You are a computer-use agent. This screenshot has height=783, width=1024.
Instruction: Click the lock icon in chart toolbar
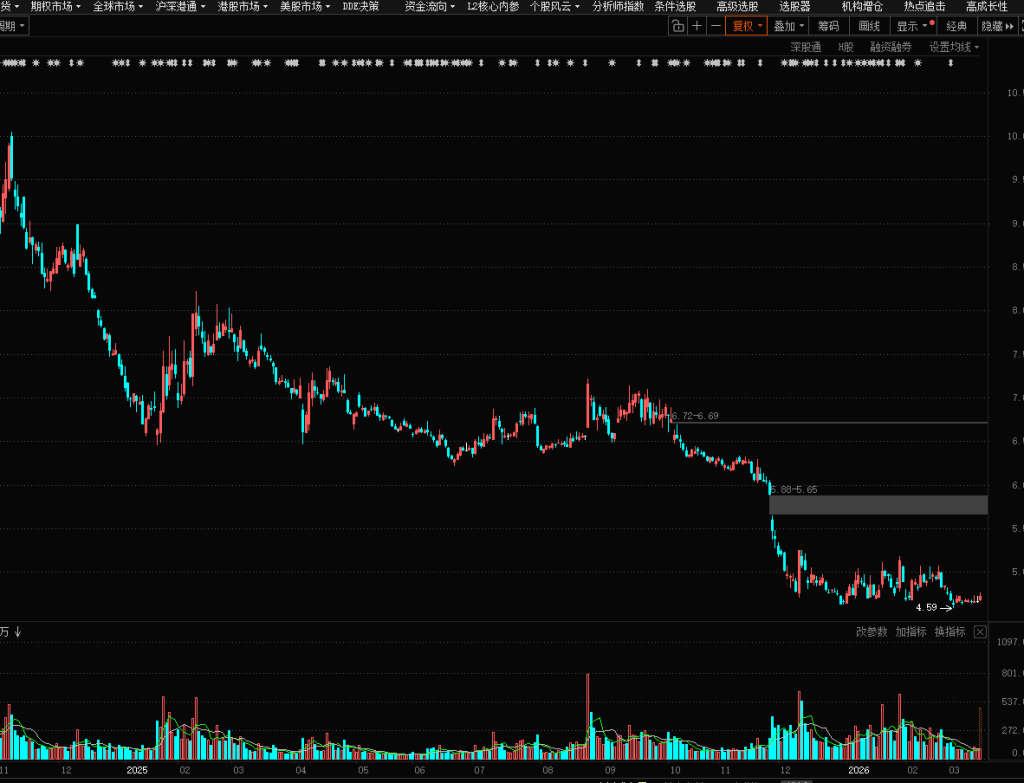677,26
